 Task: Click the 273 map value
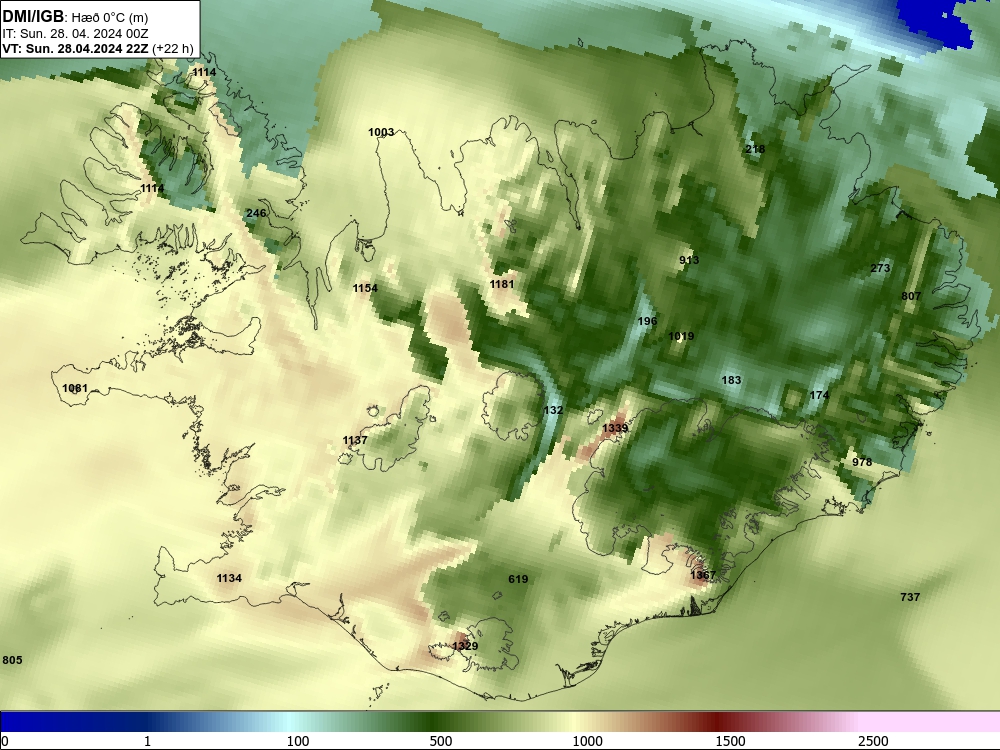point(880,268)
